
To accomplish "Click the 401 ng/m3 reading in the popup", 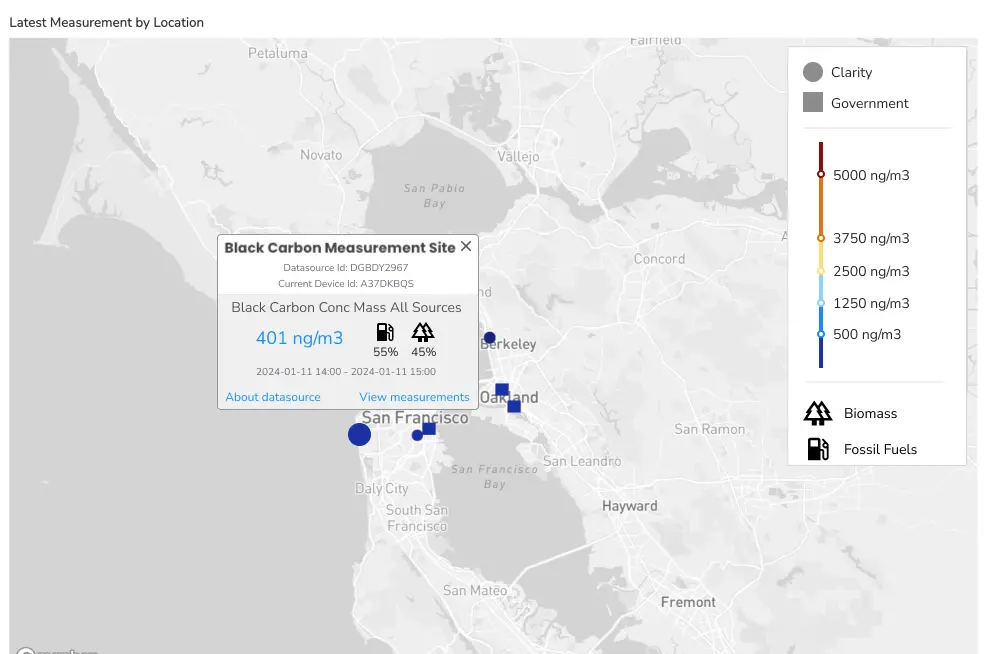I will pos(299,338).
